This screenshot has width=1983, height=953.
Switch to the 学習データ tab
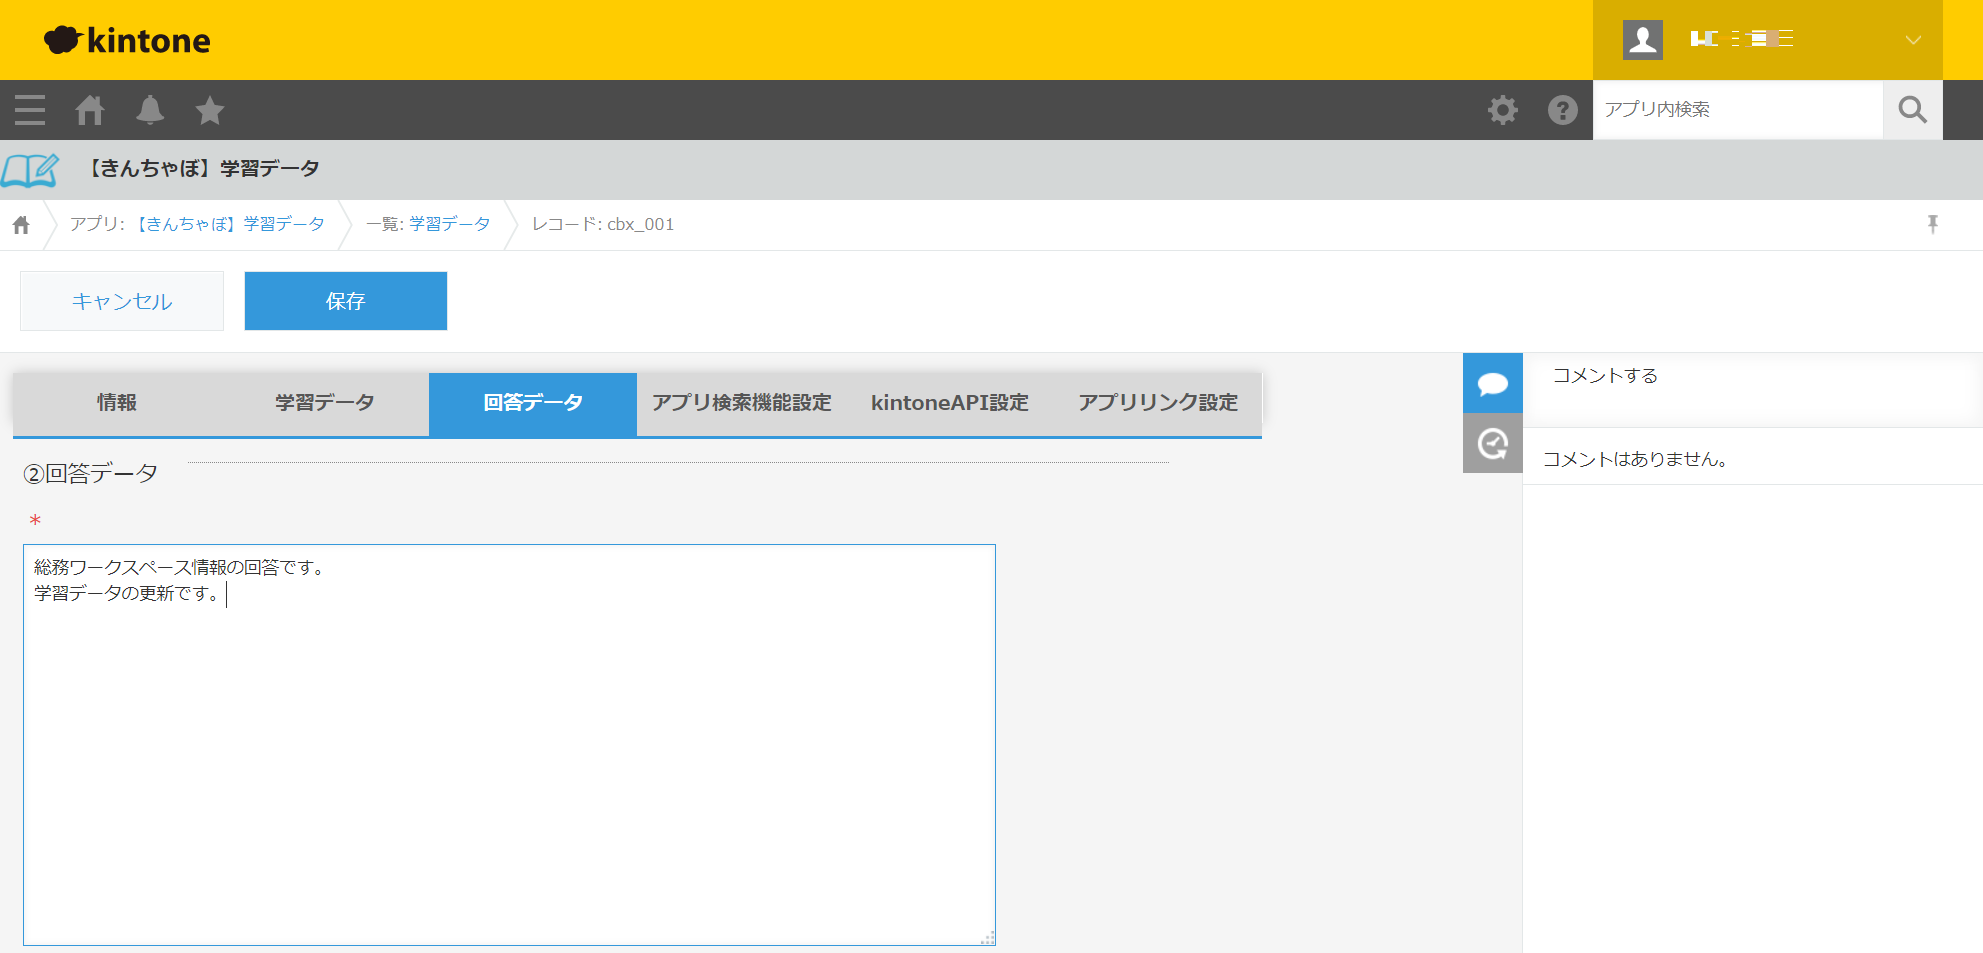click(x=325, y=403)
